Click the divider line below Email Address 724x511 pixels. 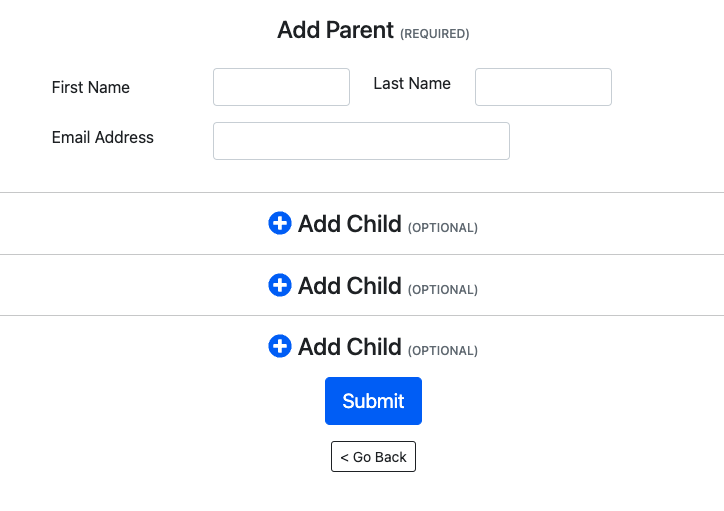click(x=362, y=192)
